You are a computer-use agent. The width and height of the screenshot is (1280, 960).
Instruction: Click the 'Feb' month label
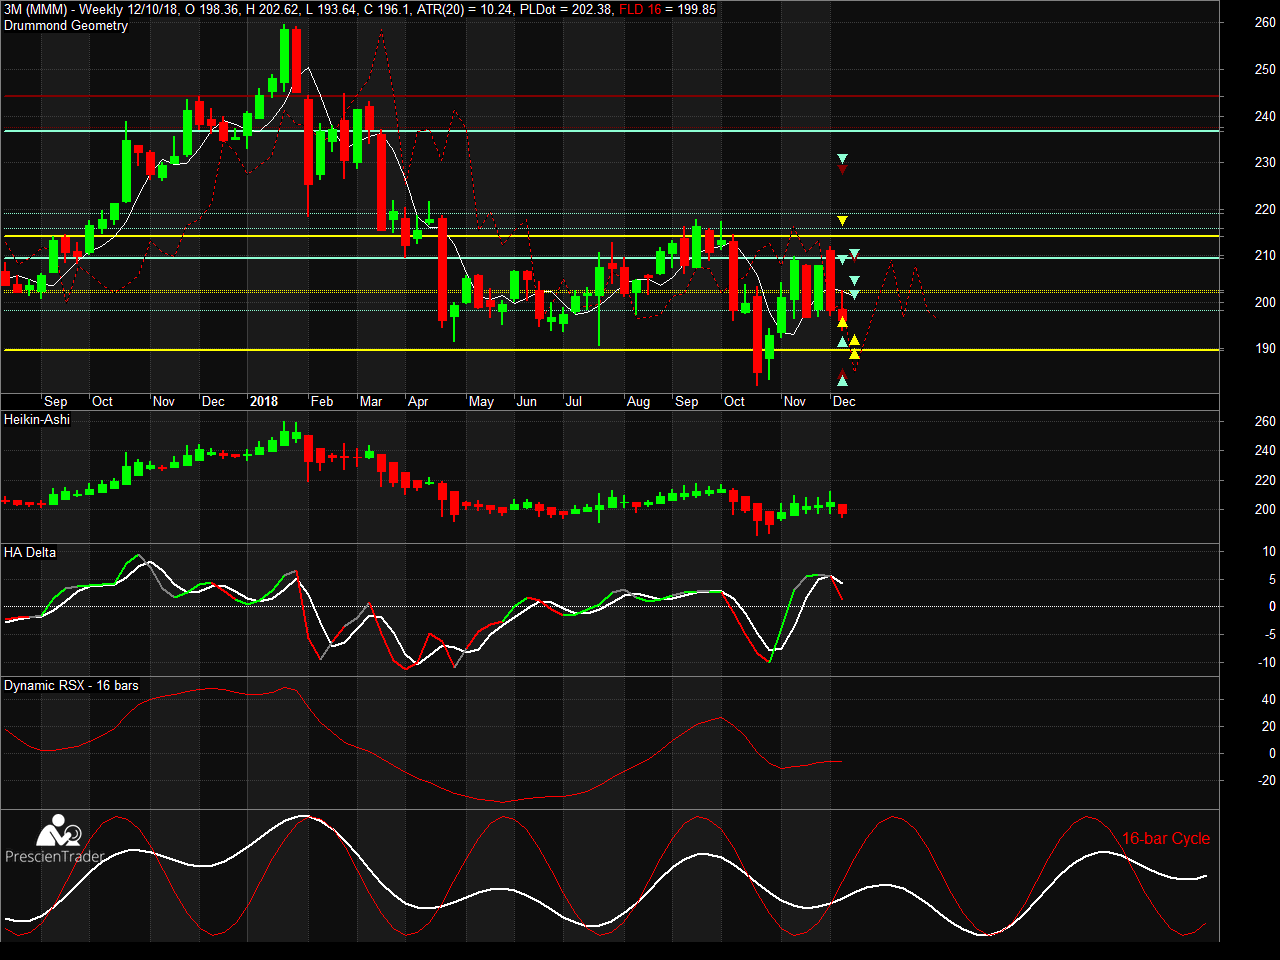pos(322,401)
